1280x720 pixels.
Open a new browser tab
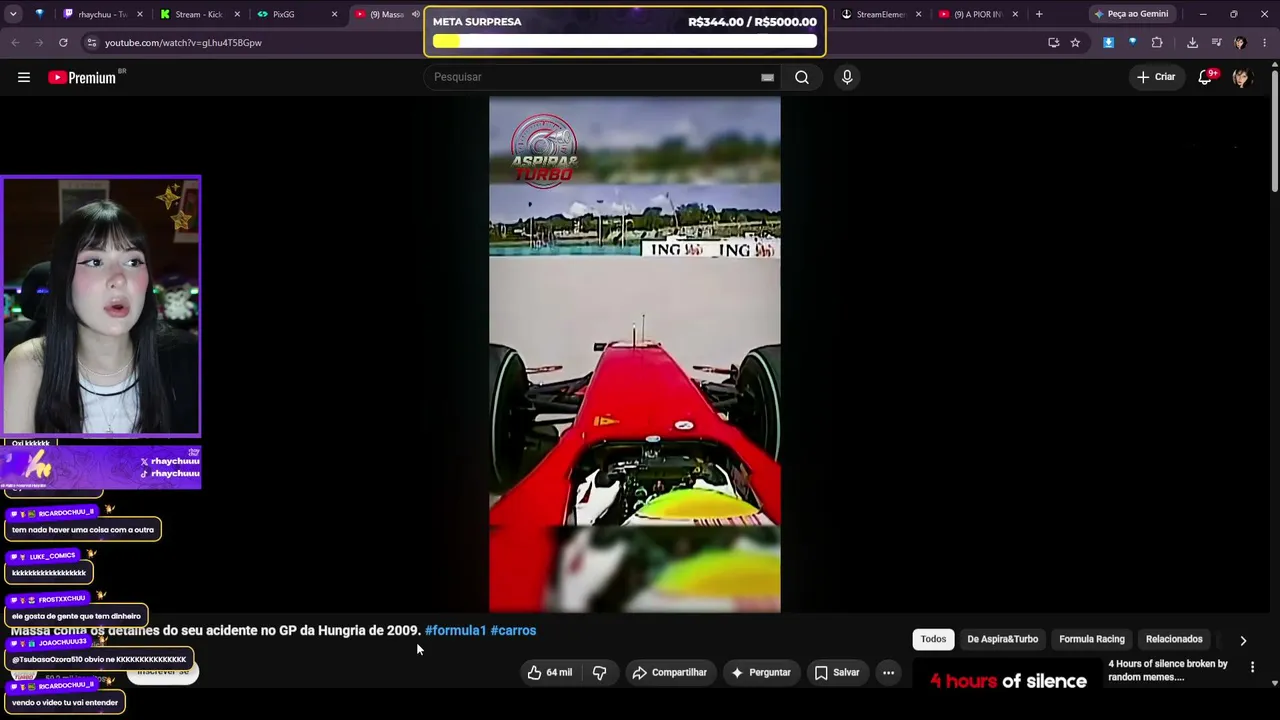pos(1039,14)
